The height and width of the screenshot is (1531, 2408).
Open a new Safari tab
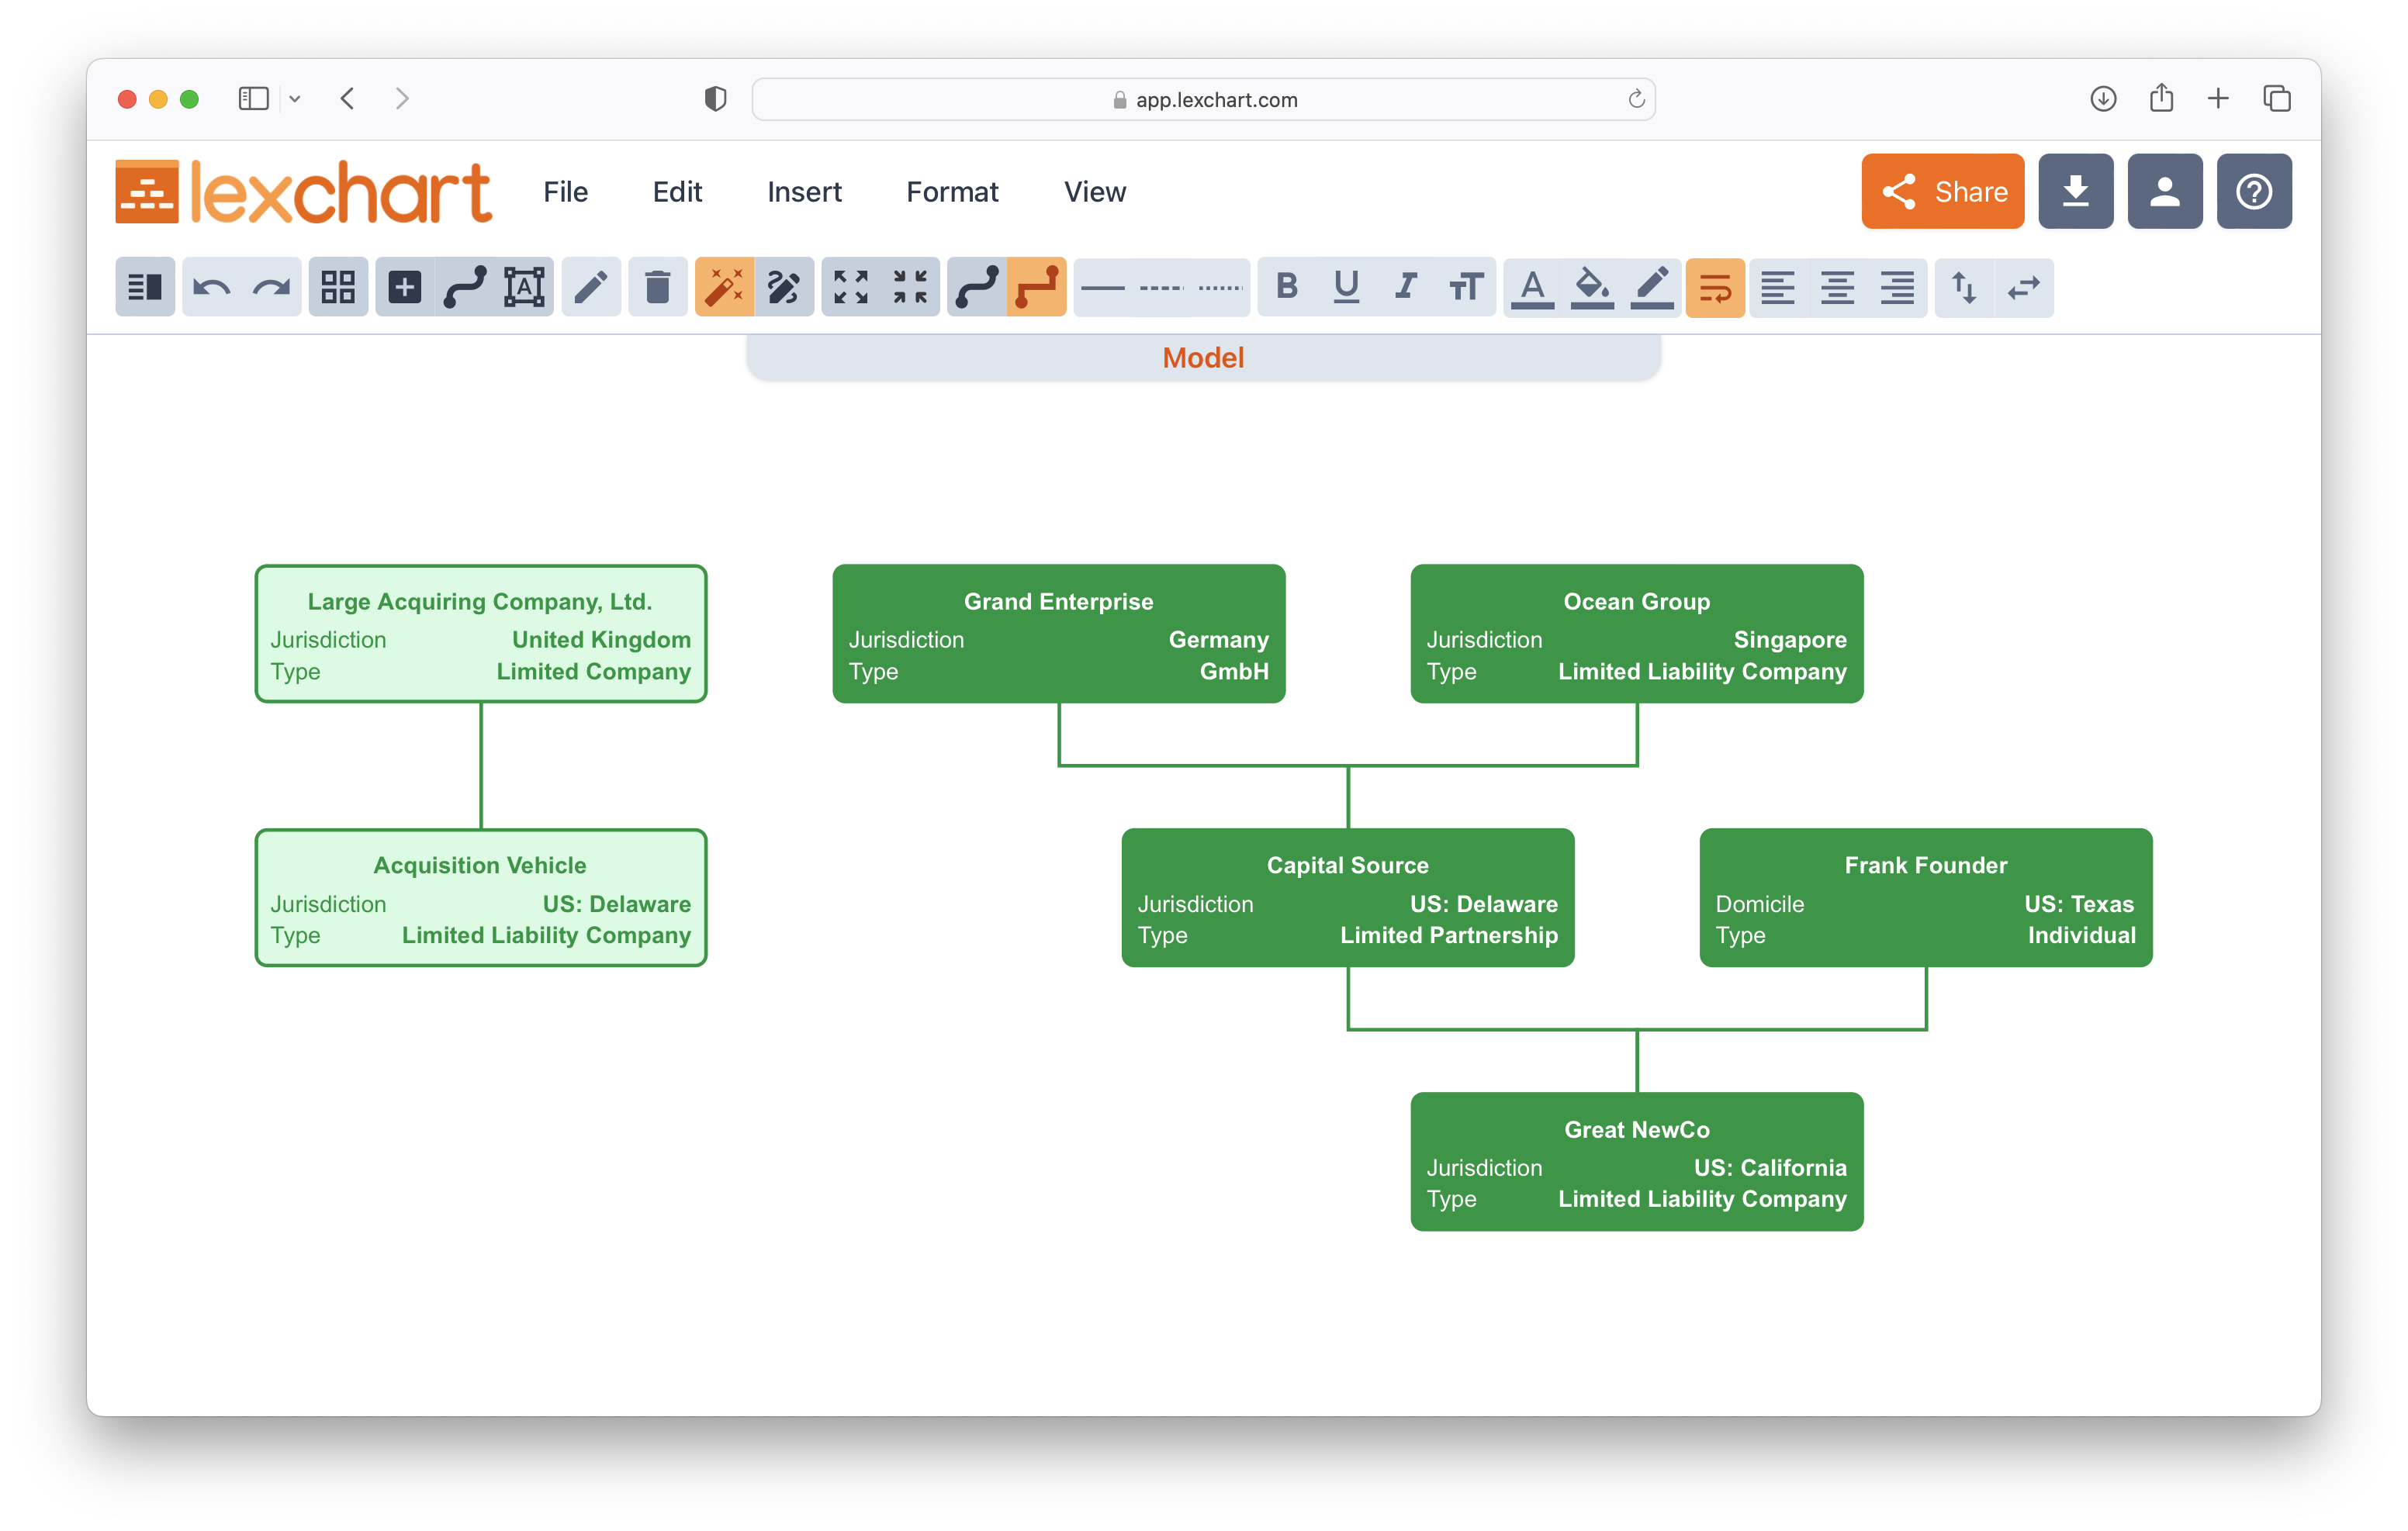point(2218,99)
